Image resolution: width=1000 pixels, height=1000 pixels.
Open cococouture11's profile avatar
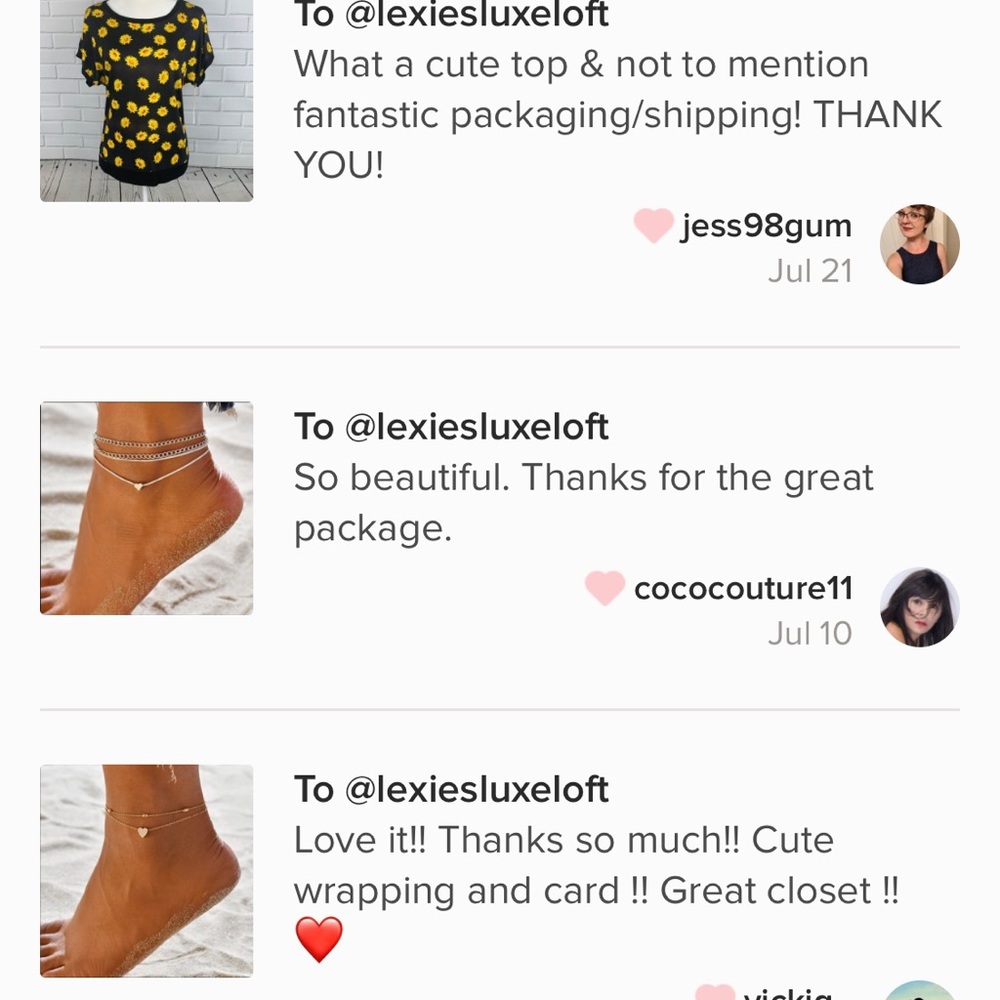click(920, 607)
